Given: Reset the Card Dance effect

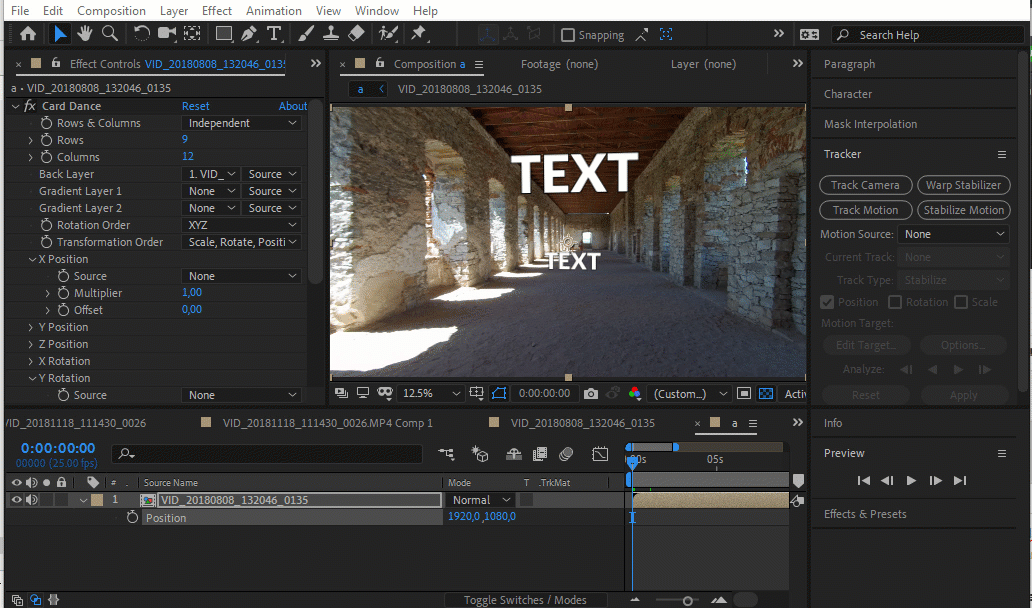Looking at the screenshot, I should [x=196, y=106].
